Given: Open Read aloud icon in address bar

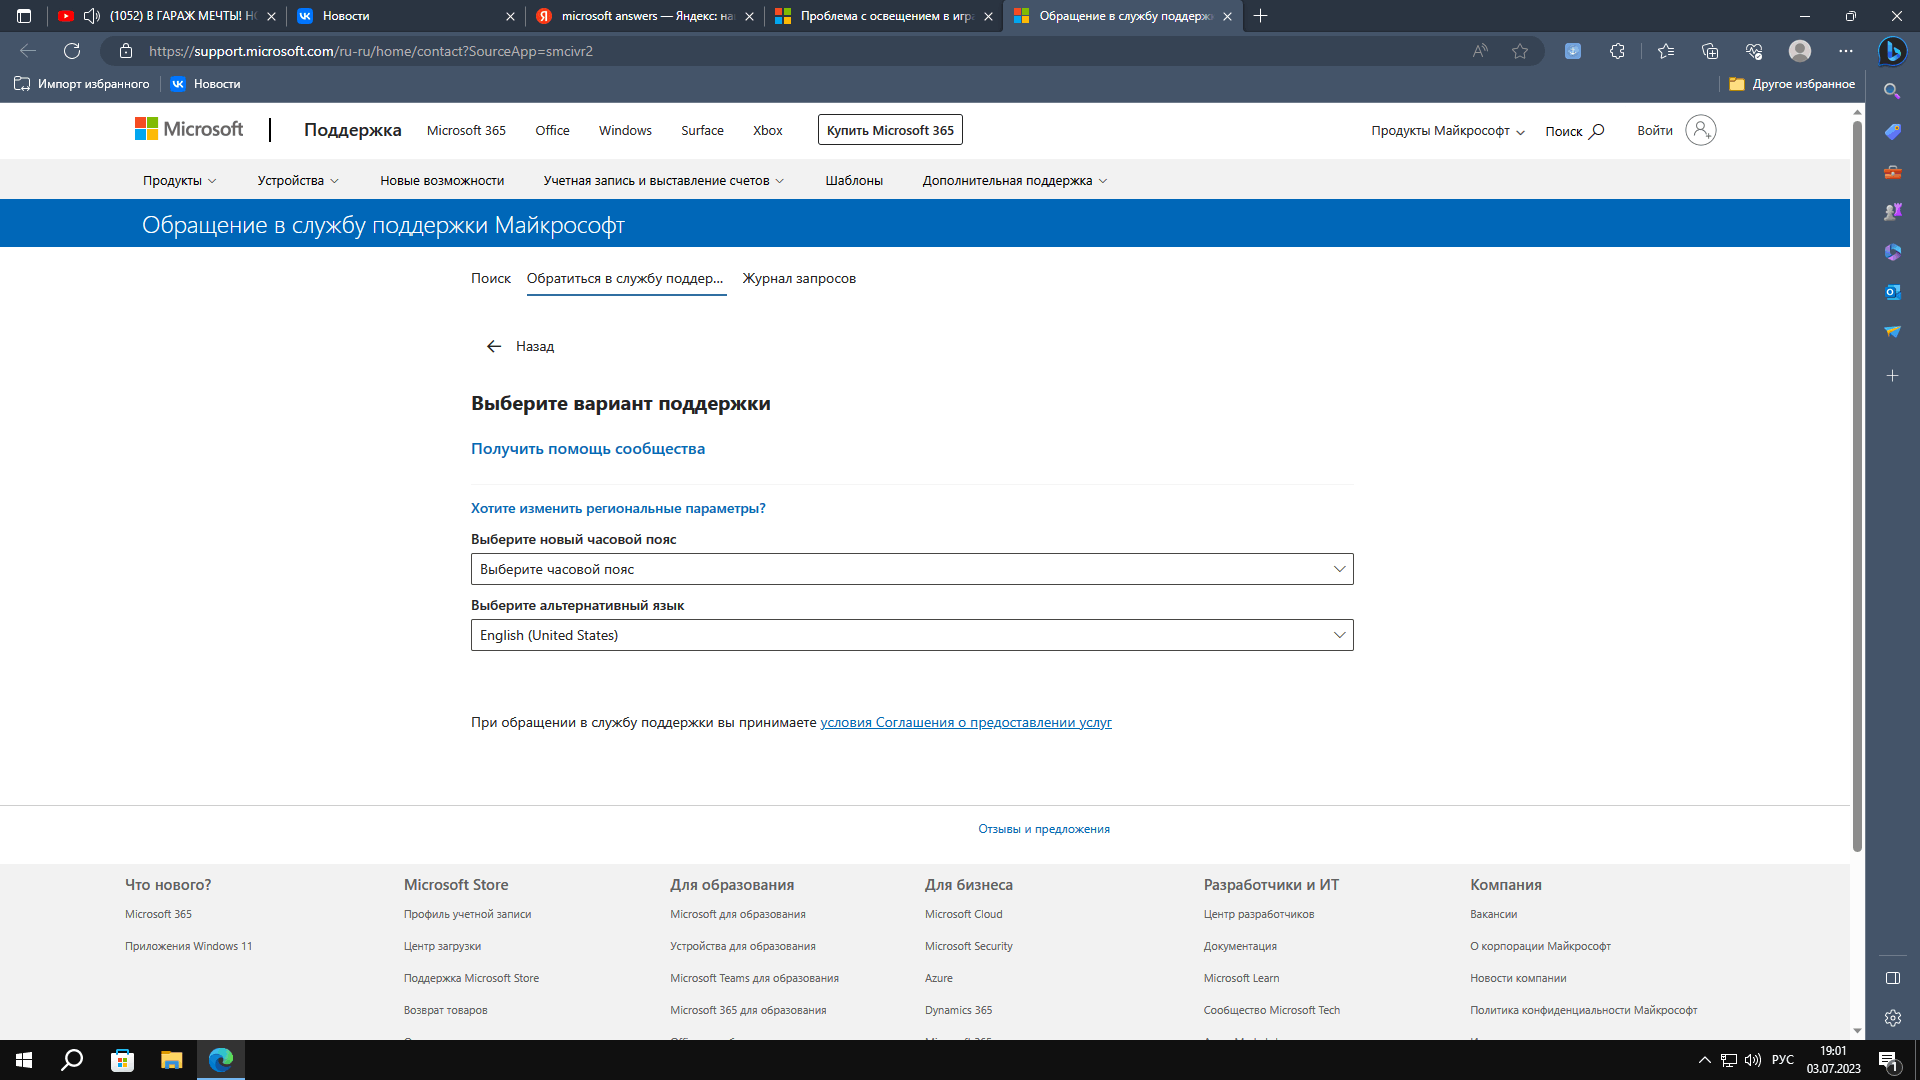Looking at the screenshot, I should [x=1480, y=51].
